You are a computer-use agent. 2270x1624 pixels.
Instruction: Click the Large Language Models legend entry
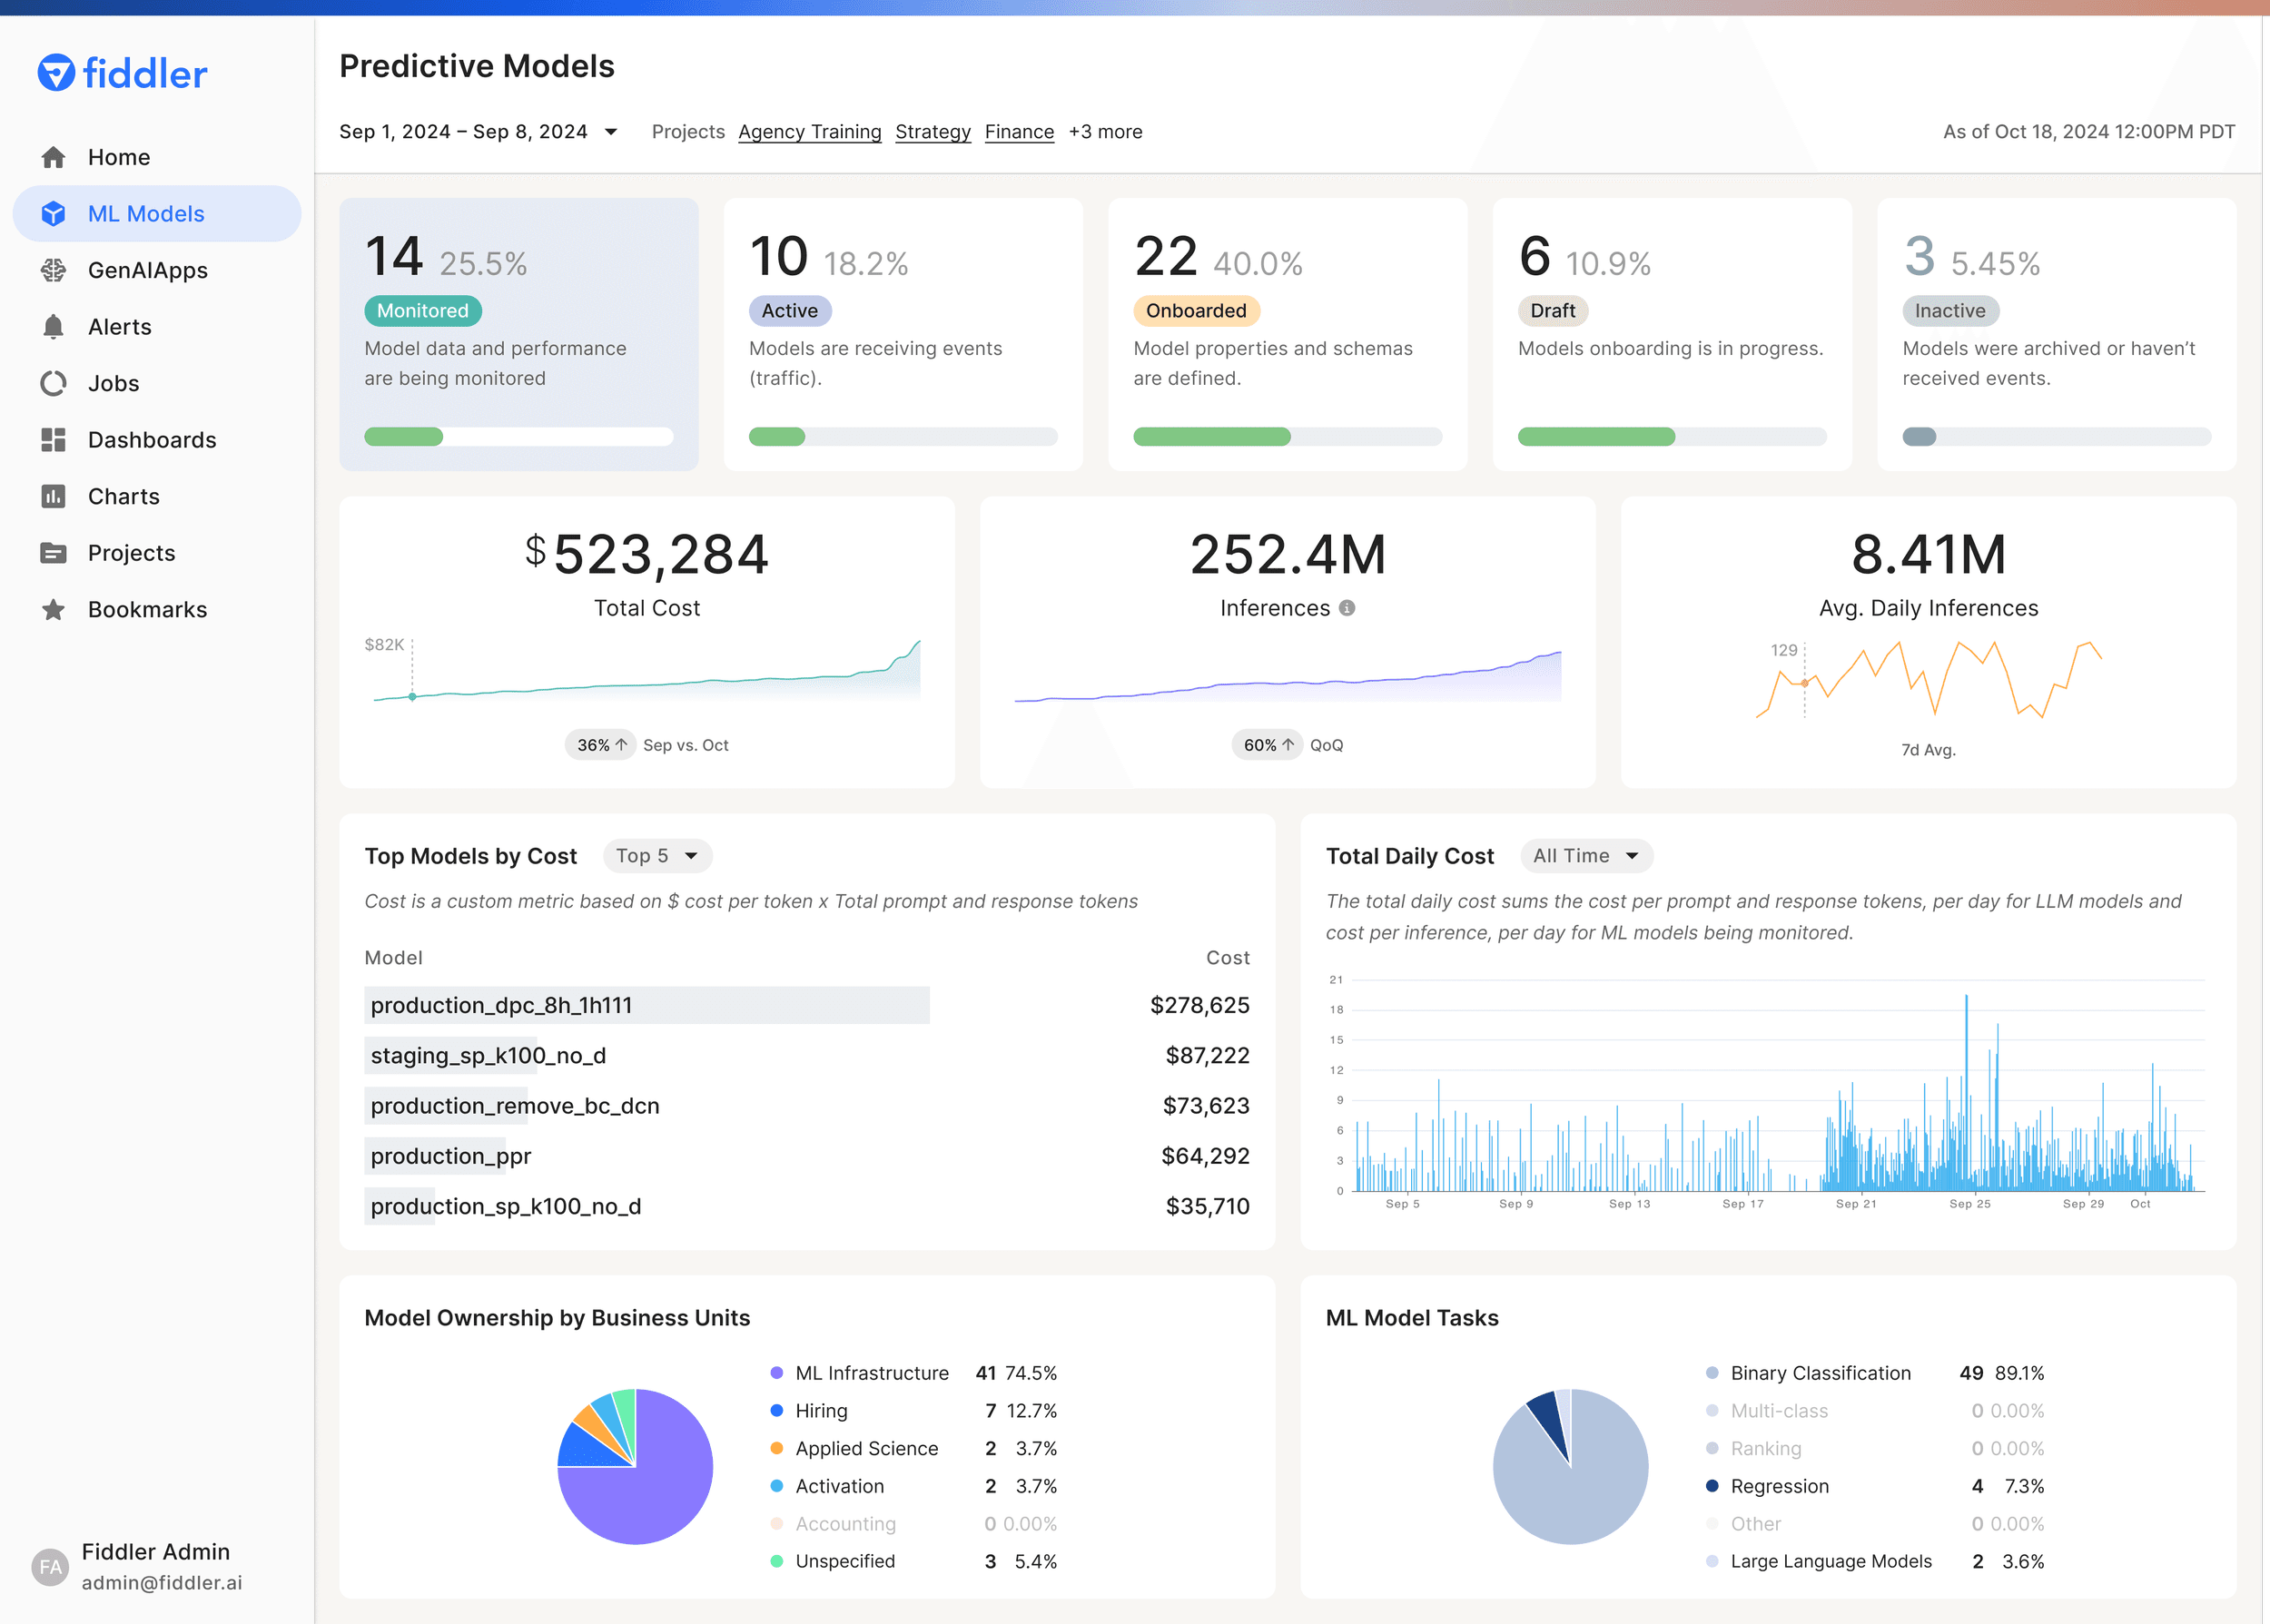point(1875,1561)
